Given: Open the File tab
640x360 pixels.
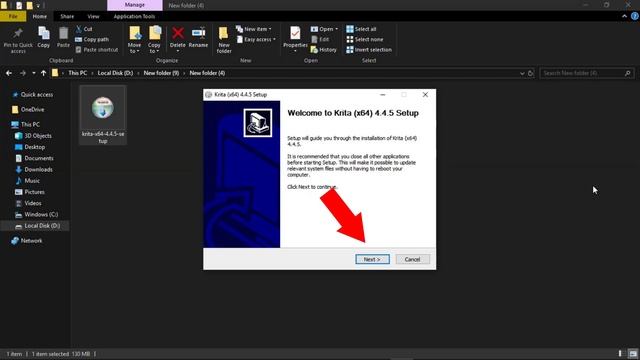Looking at the screenshot, I should (x=13, y=16).
